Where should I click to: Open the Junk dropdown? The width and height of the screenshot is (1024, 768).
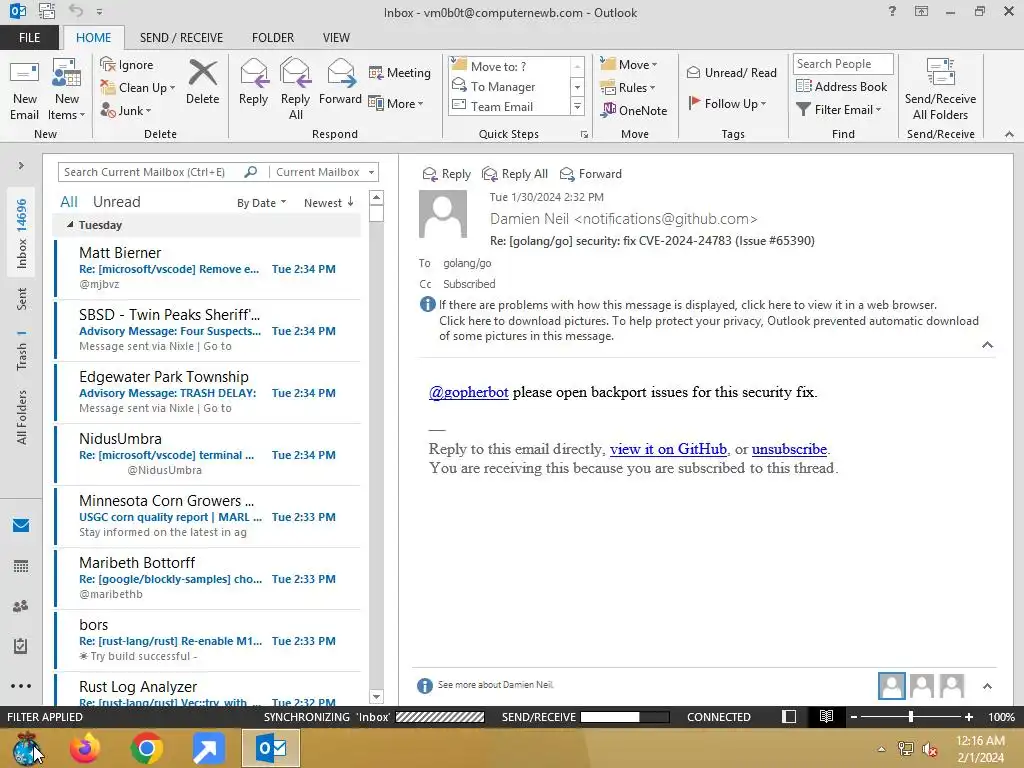[126, 110]
